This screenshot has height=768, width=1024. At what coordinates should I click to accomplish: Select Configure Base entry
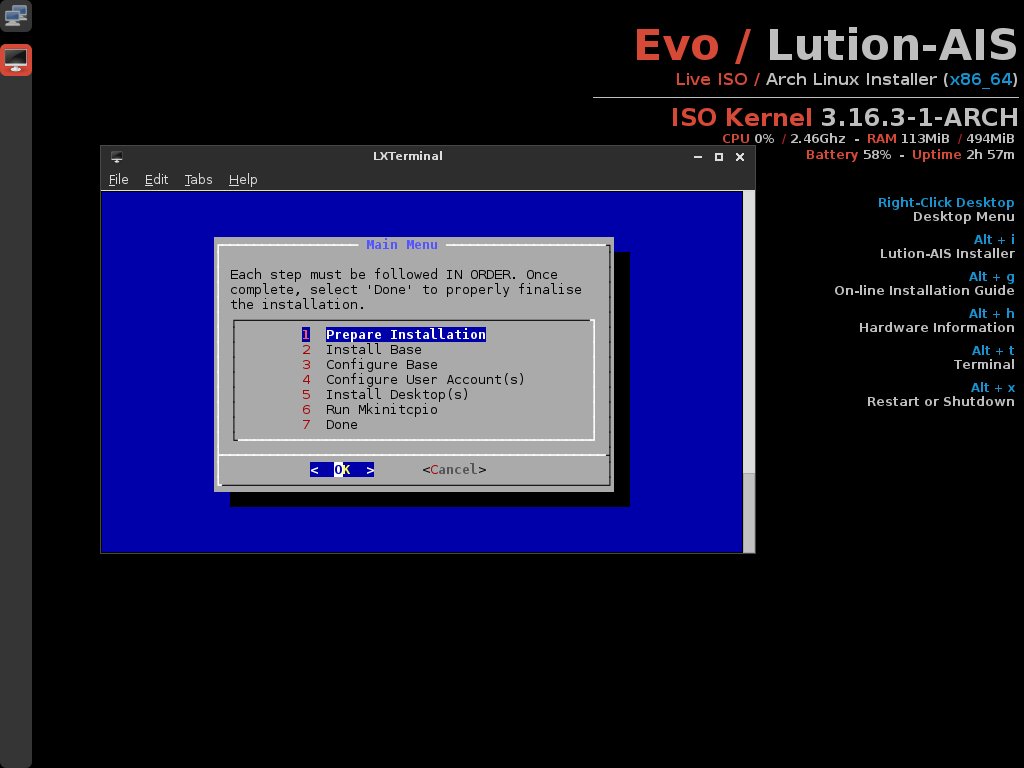[370, 364]
